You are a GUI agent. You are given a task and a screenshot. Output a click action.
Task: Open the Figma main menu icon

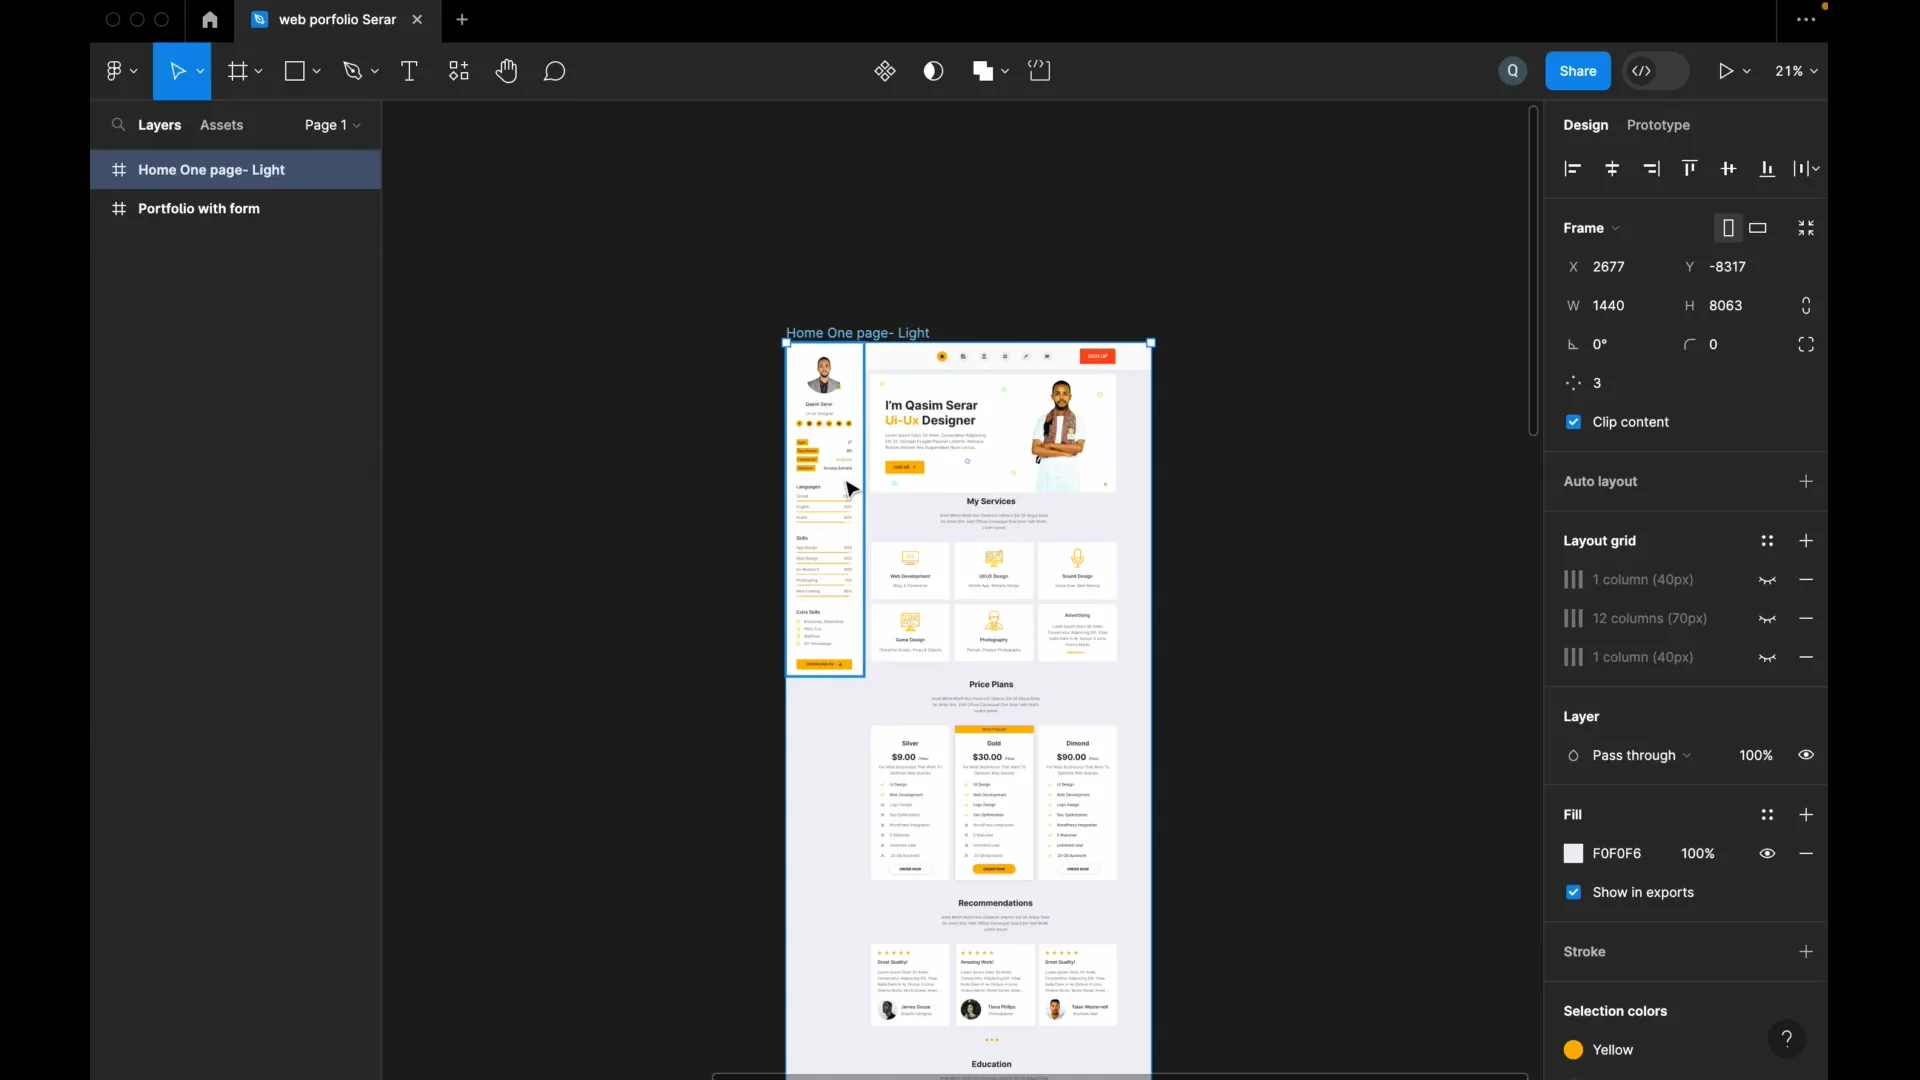pos(114,71)
